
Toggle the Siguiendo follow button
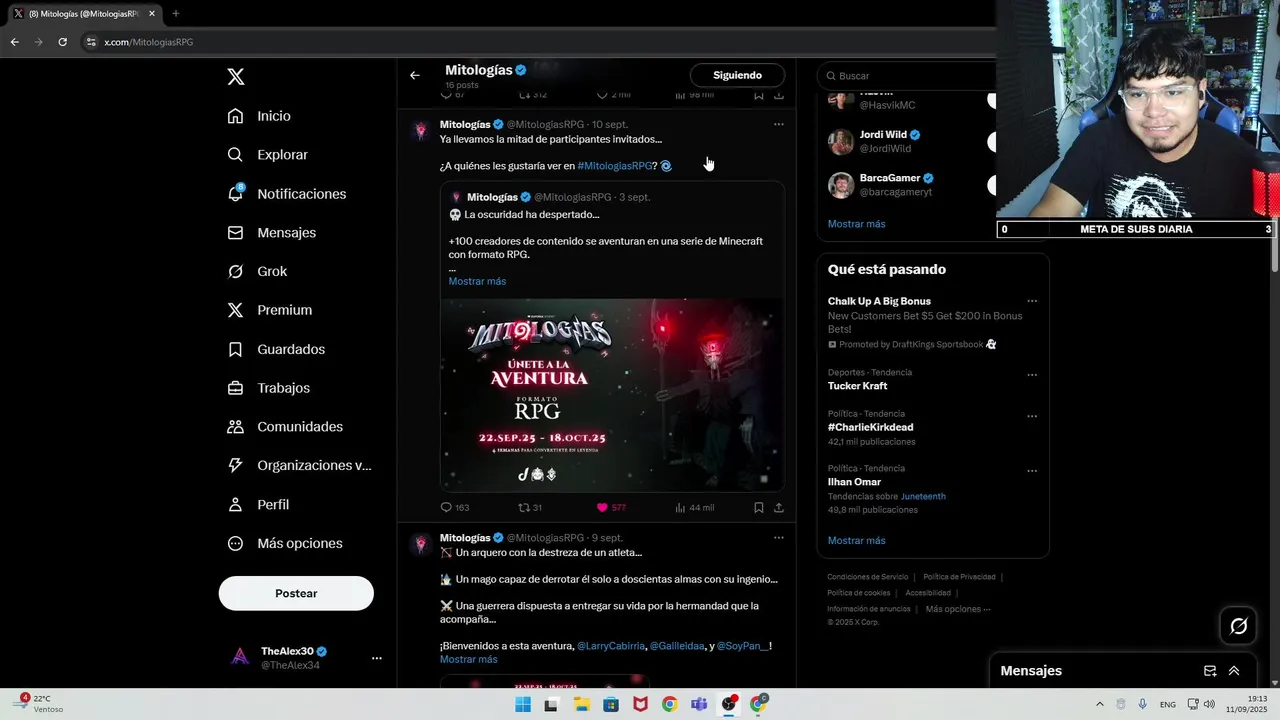point(737,75)
